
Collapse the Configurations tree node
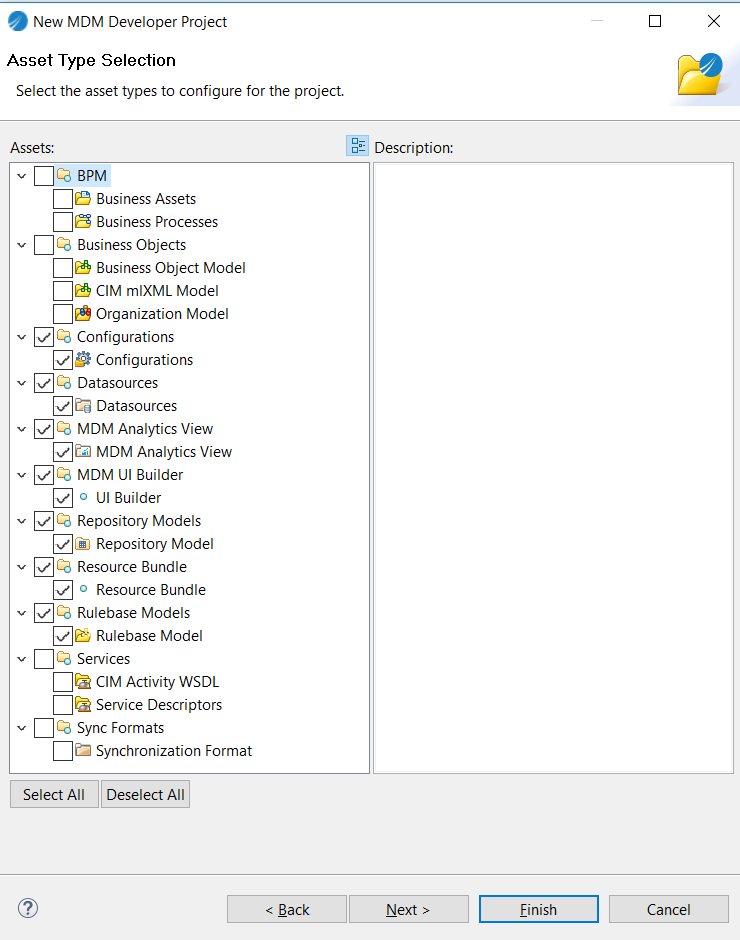tap(22, 337)
